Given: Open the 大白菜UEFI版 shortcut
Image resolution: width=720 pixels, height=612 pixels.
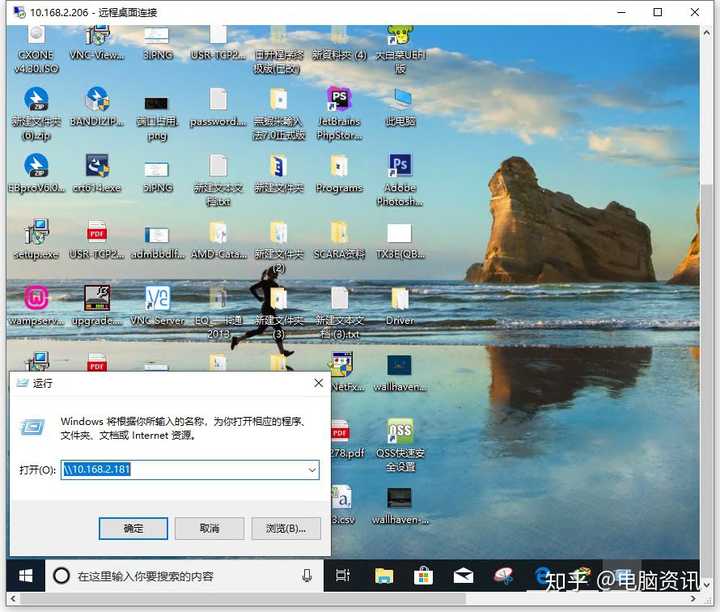Looking at the screenshot, I should (x=400, y=50).
